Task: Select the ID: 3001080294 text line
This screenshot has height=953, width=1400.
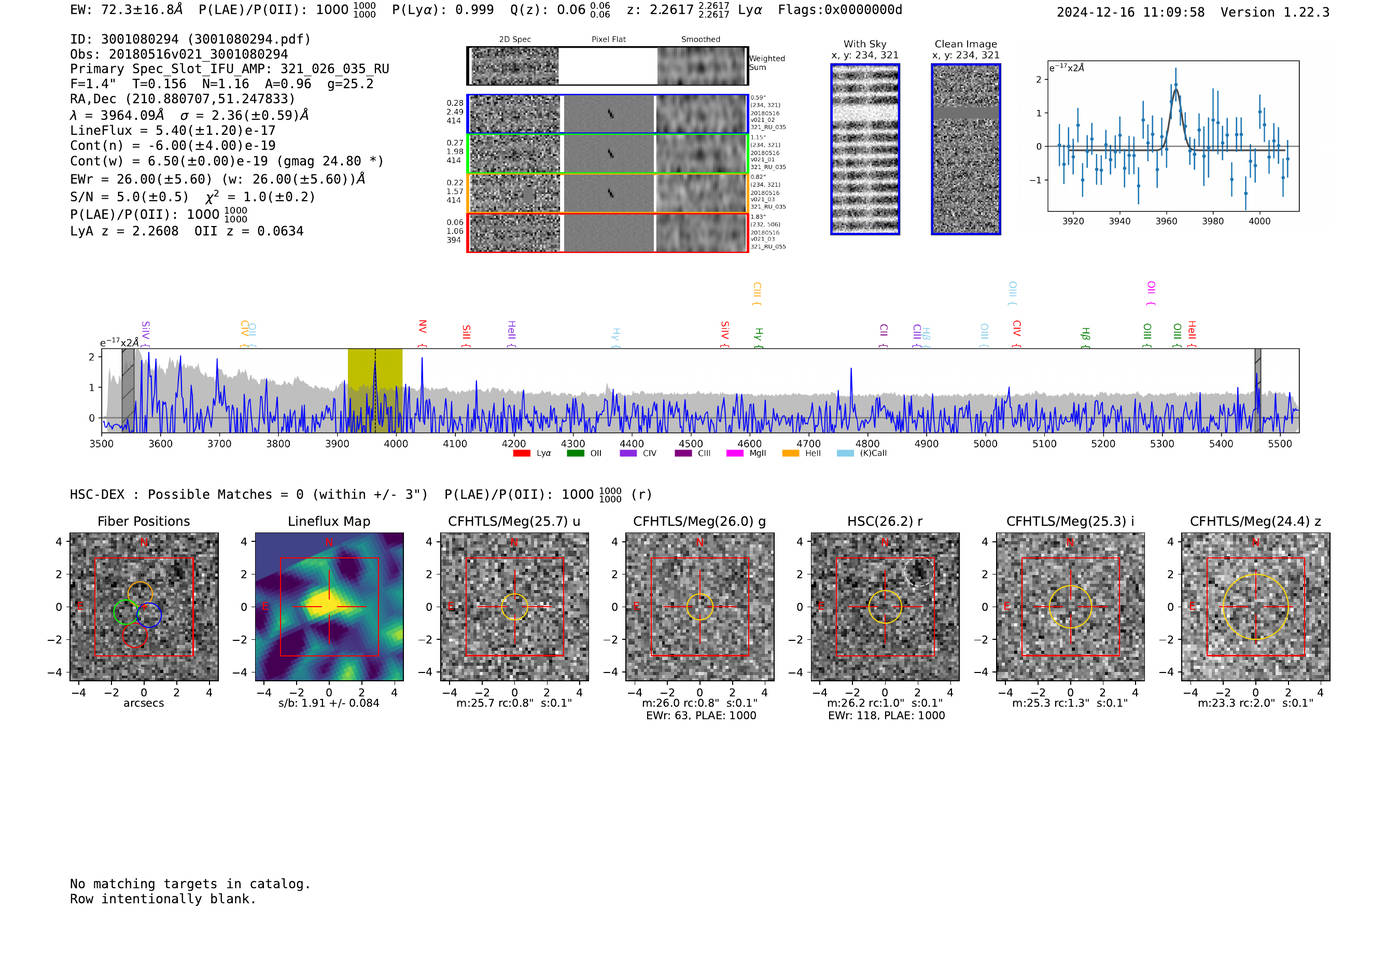Action: point(190,39)
